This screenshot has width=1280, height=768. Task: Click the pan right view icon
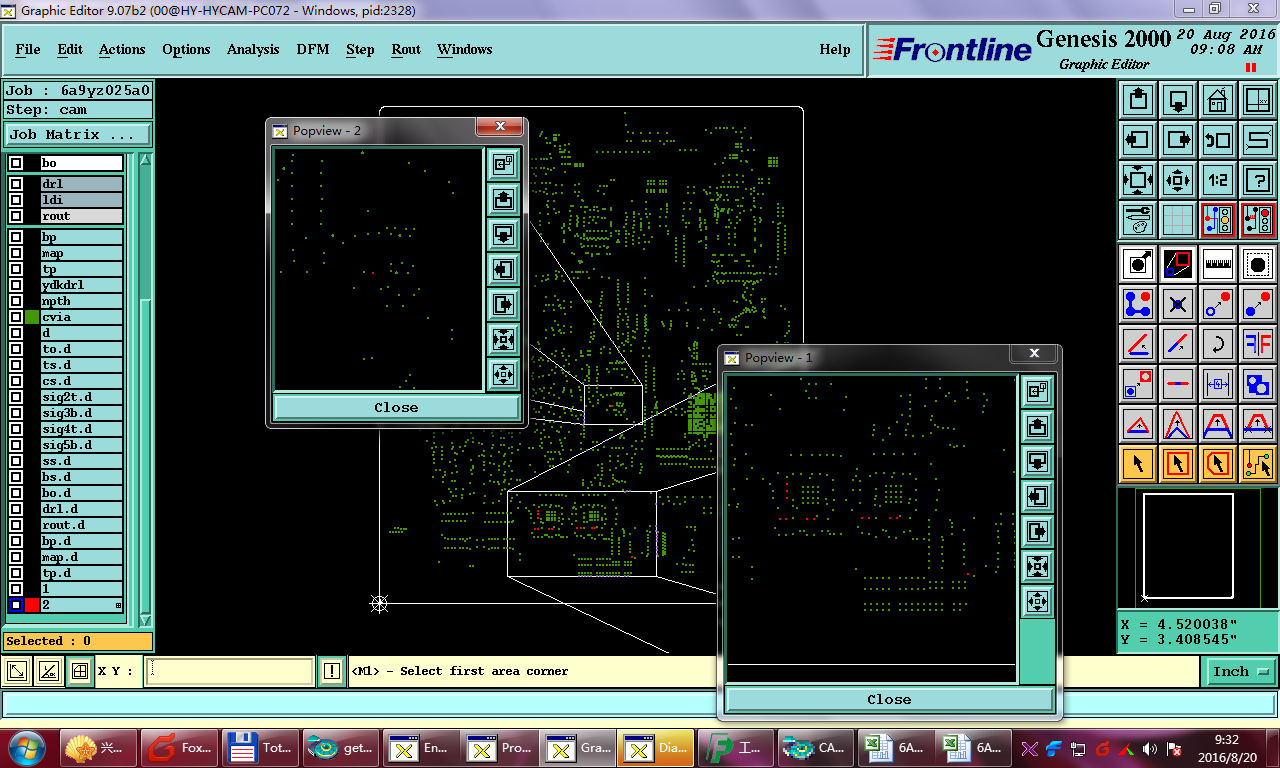tap(1178, 140)
